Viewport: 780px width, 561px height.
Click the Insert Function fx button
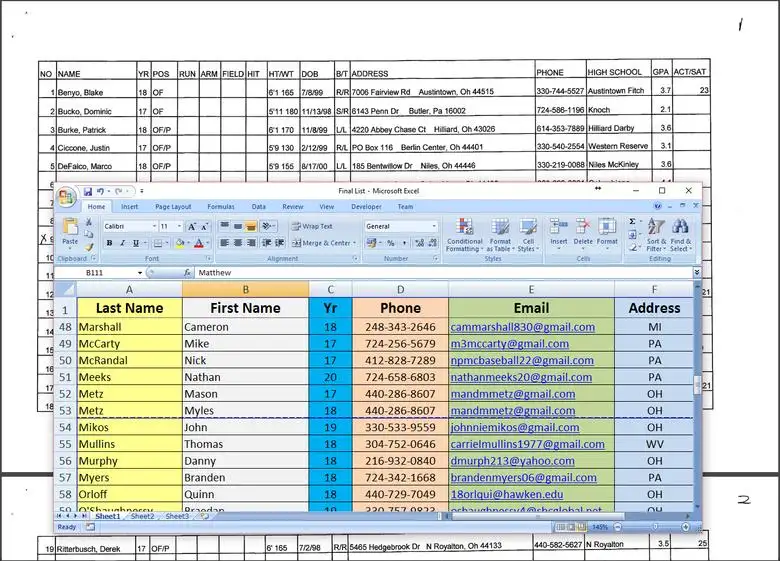[187, 273]
